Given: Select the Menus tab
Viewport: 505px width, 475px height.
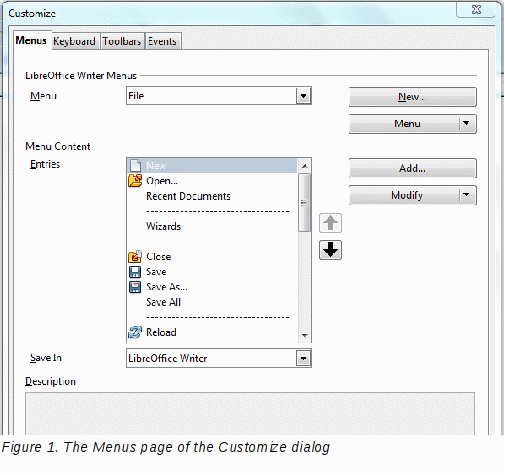Looking at the screenshot, I should (31, 41).
